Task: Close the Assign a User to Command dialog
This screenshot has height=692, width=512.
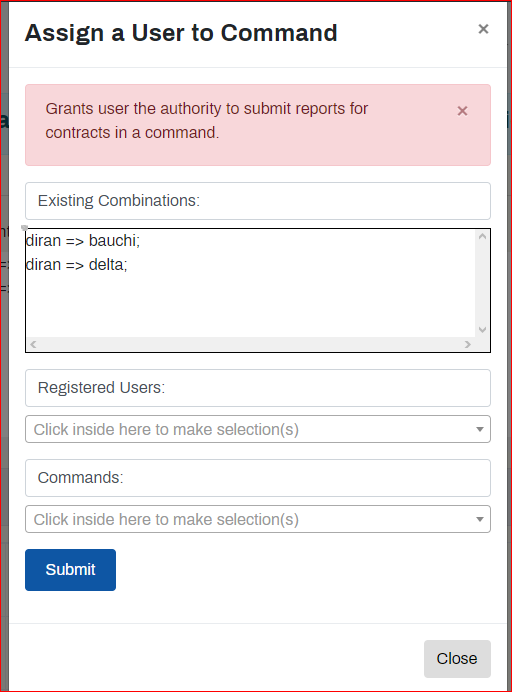Action: [x=483, y=29]
